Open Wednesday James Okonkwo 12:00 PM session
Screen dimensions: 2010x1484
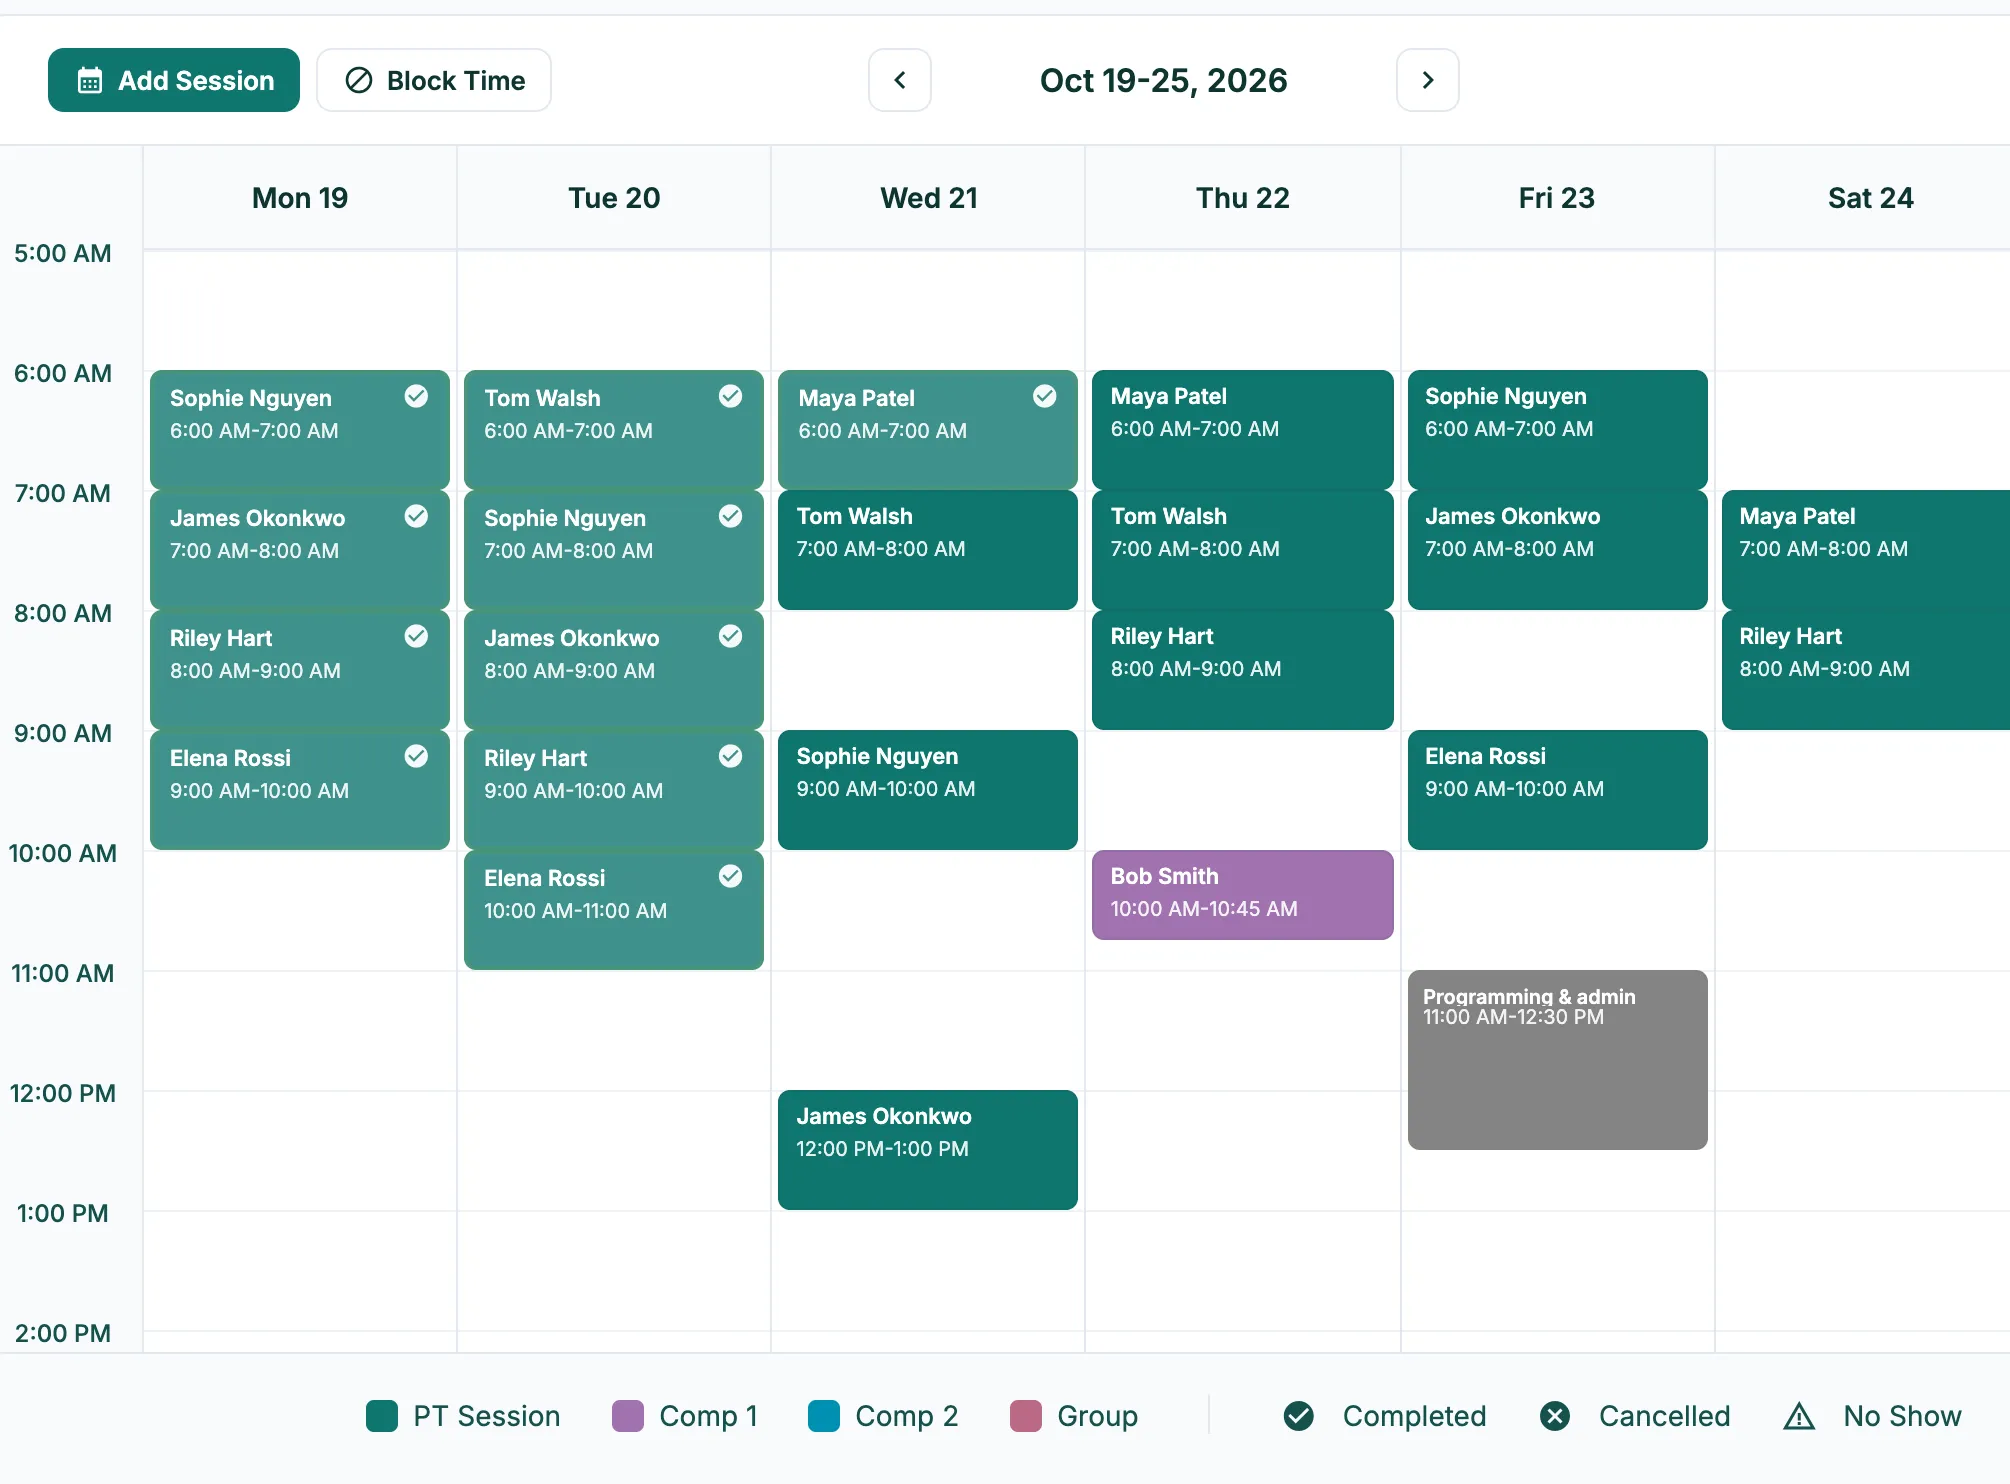pyautogui.click(x=928, y=1150)
